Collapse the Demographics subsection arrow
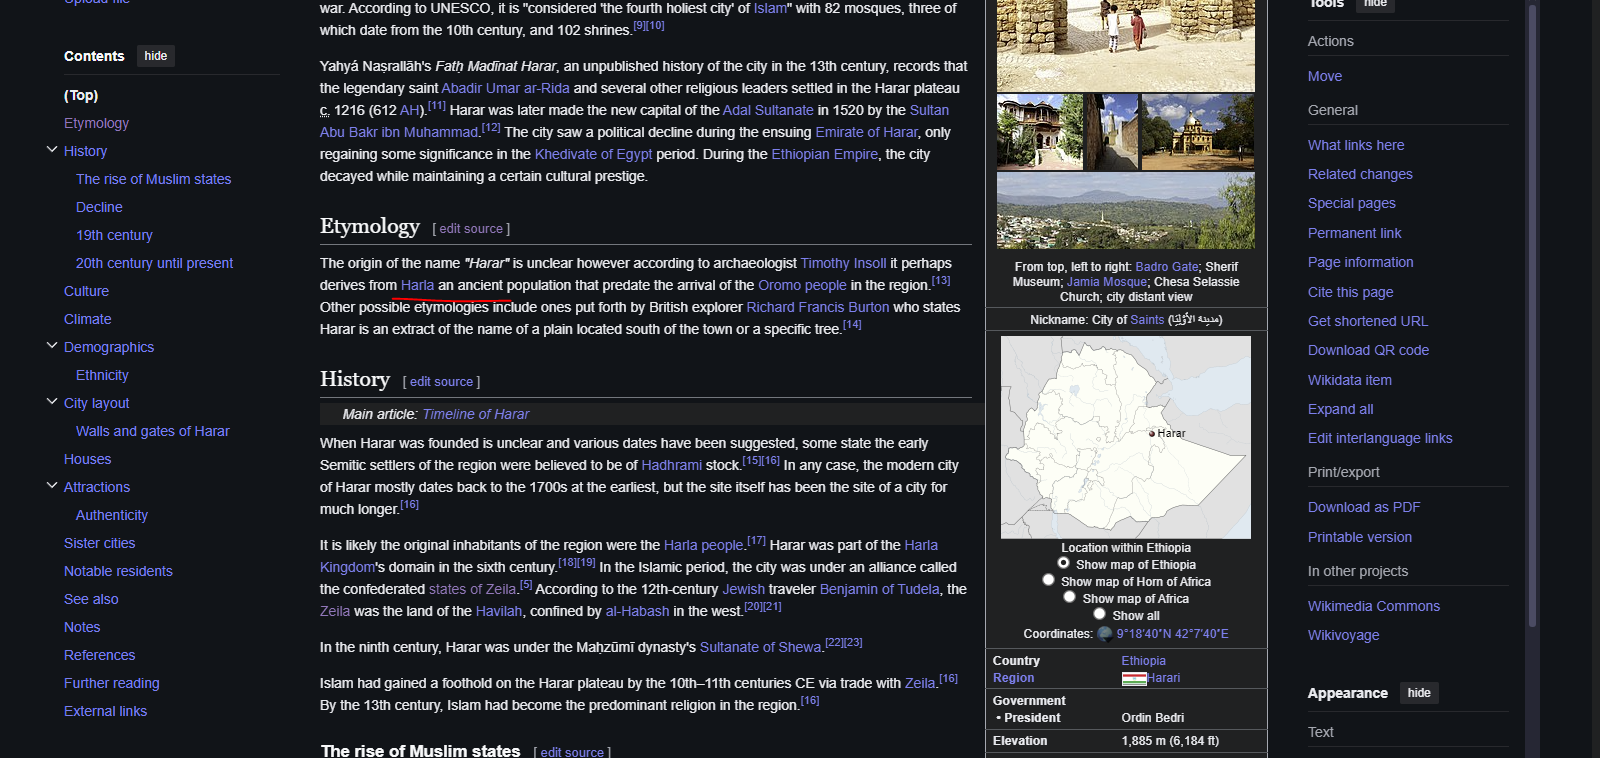Image resolution: width=1600 pixels, height=758 pixels. pyautogui.click(x=52, y=346)
